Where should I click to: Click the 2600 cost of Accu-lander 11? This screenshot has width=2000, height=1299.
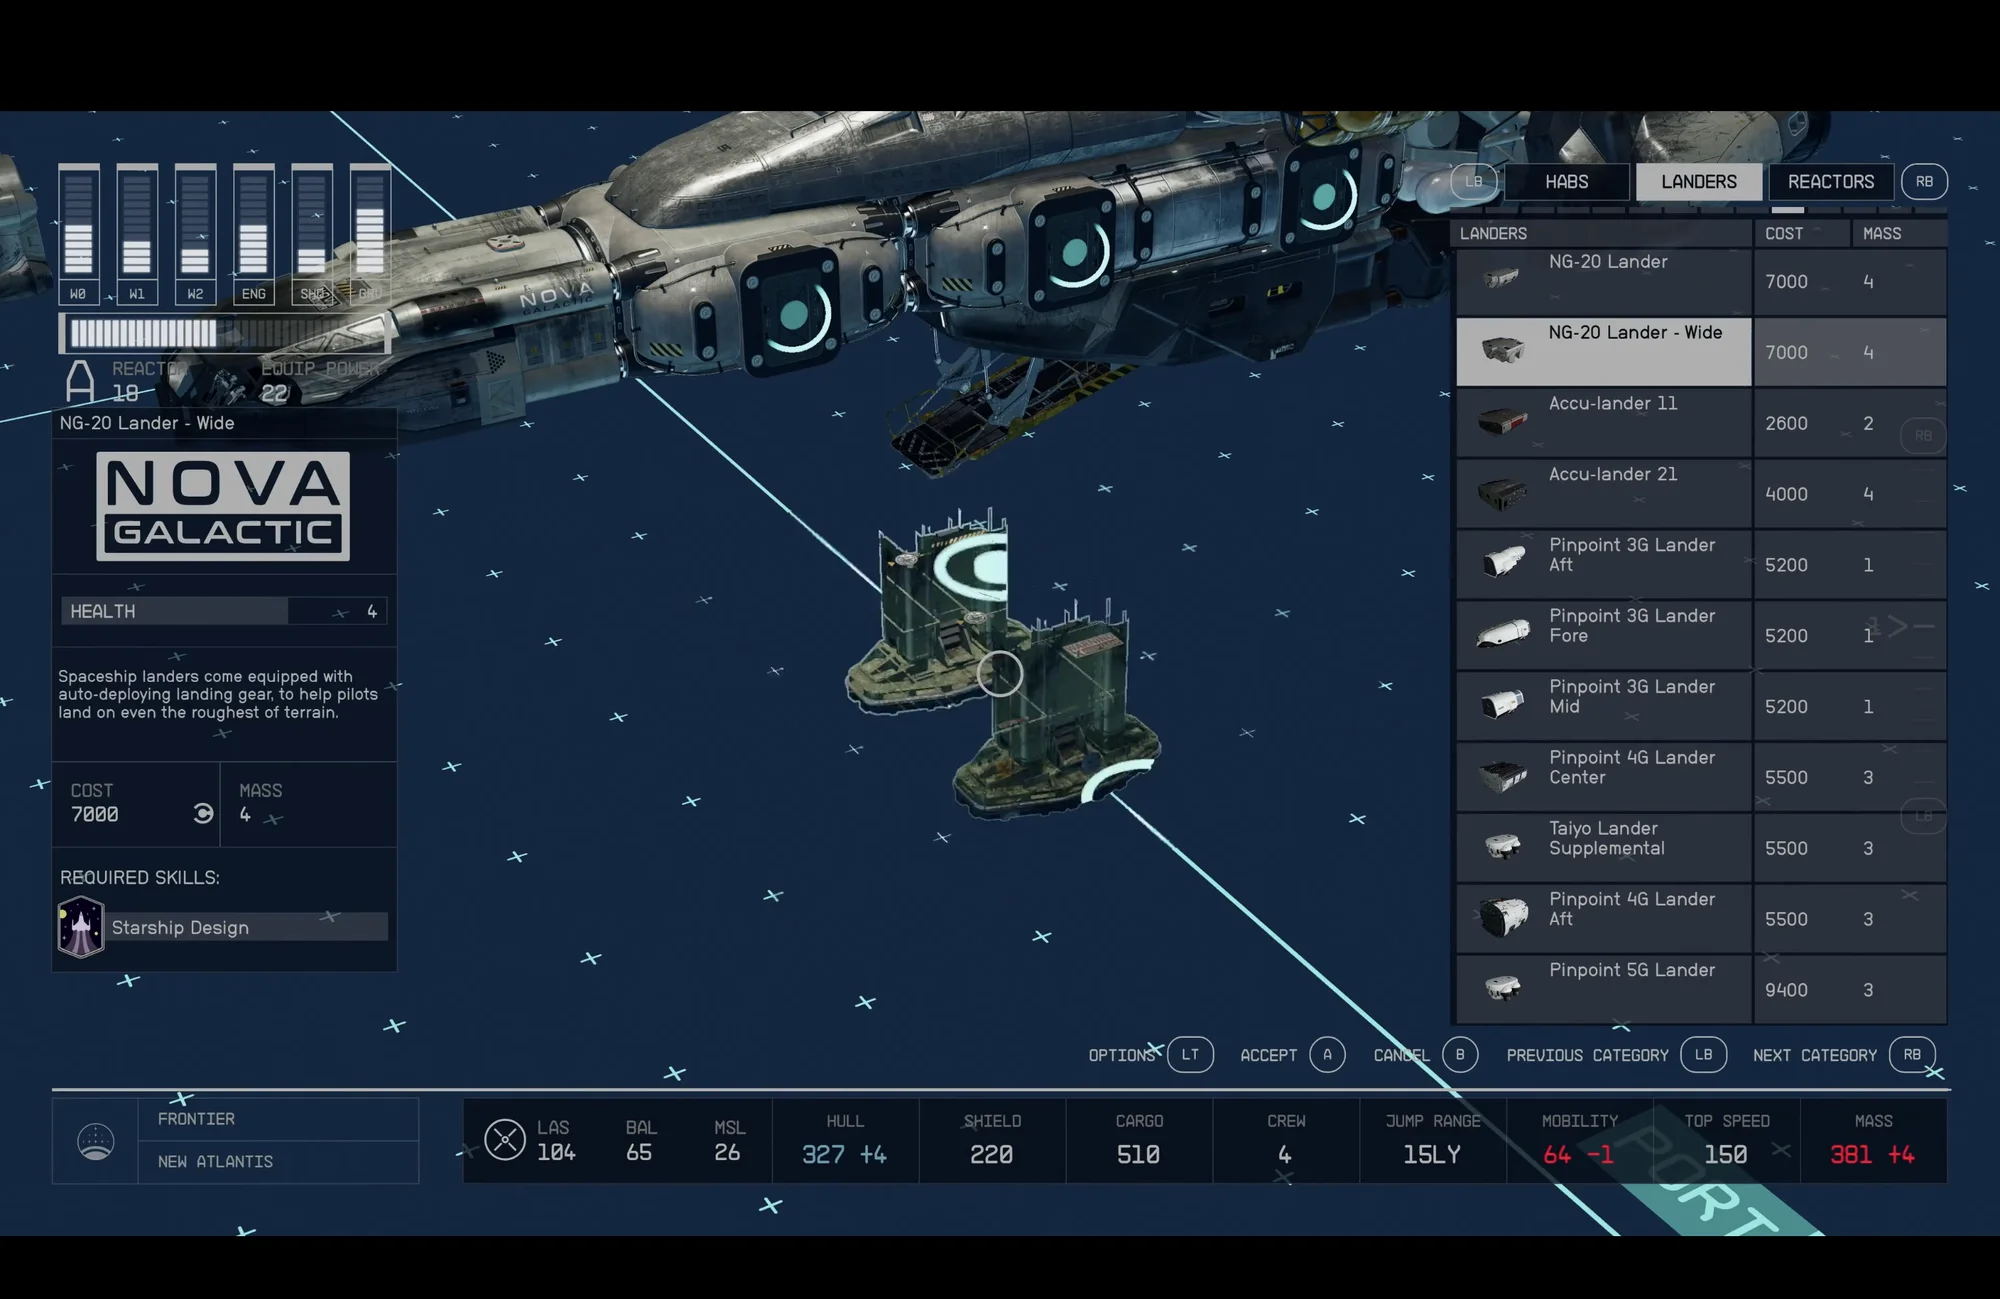tap(1786, 423)
